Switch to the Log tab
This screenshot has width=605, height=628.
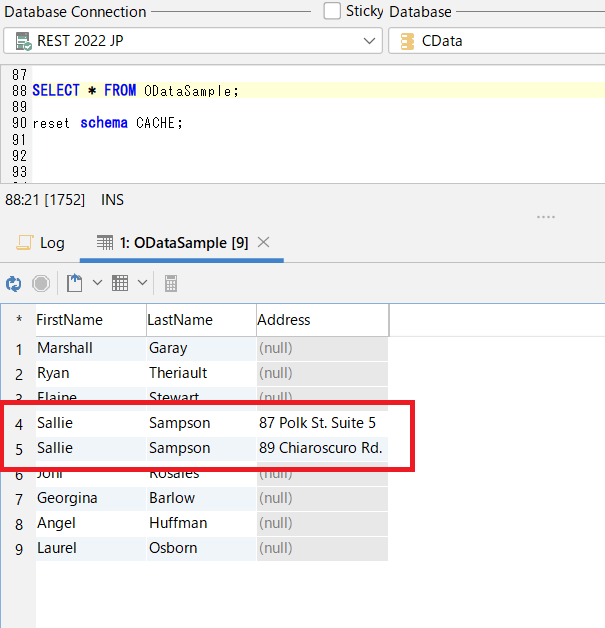click(x=40, y=243)
